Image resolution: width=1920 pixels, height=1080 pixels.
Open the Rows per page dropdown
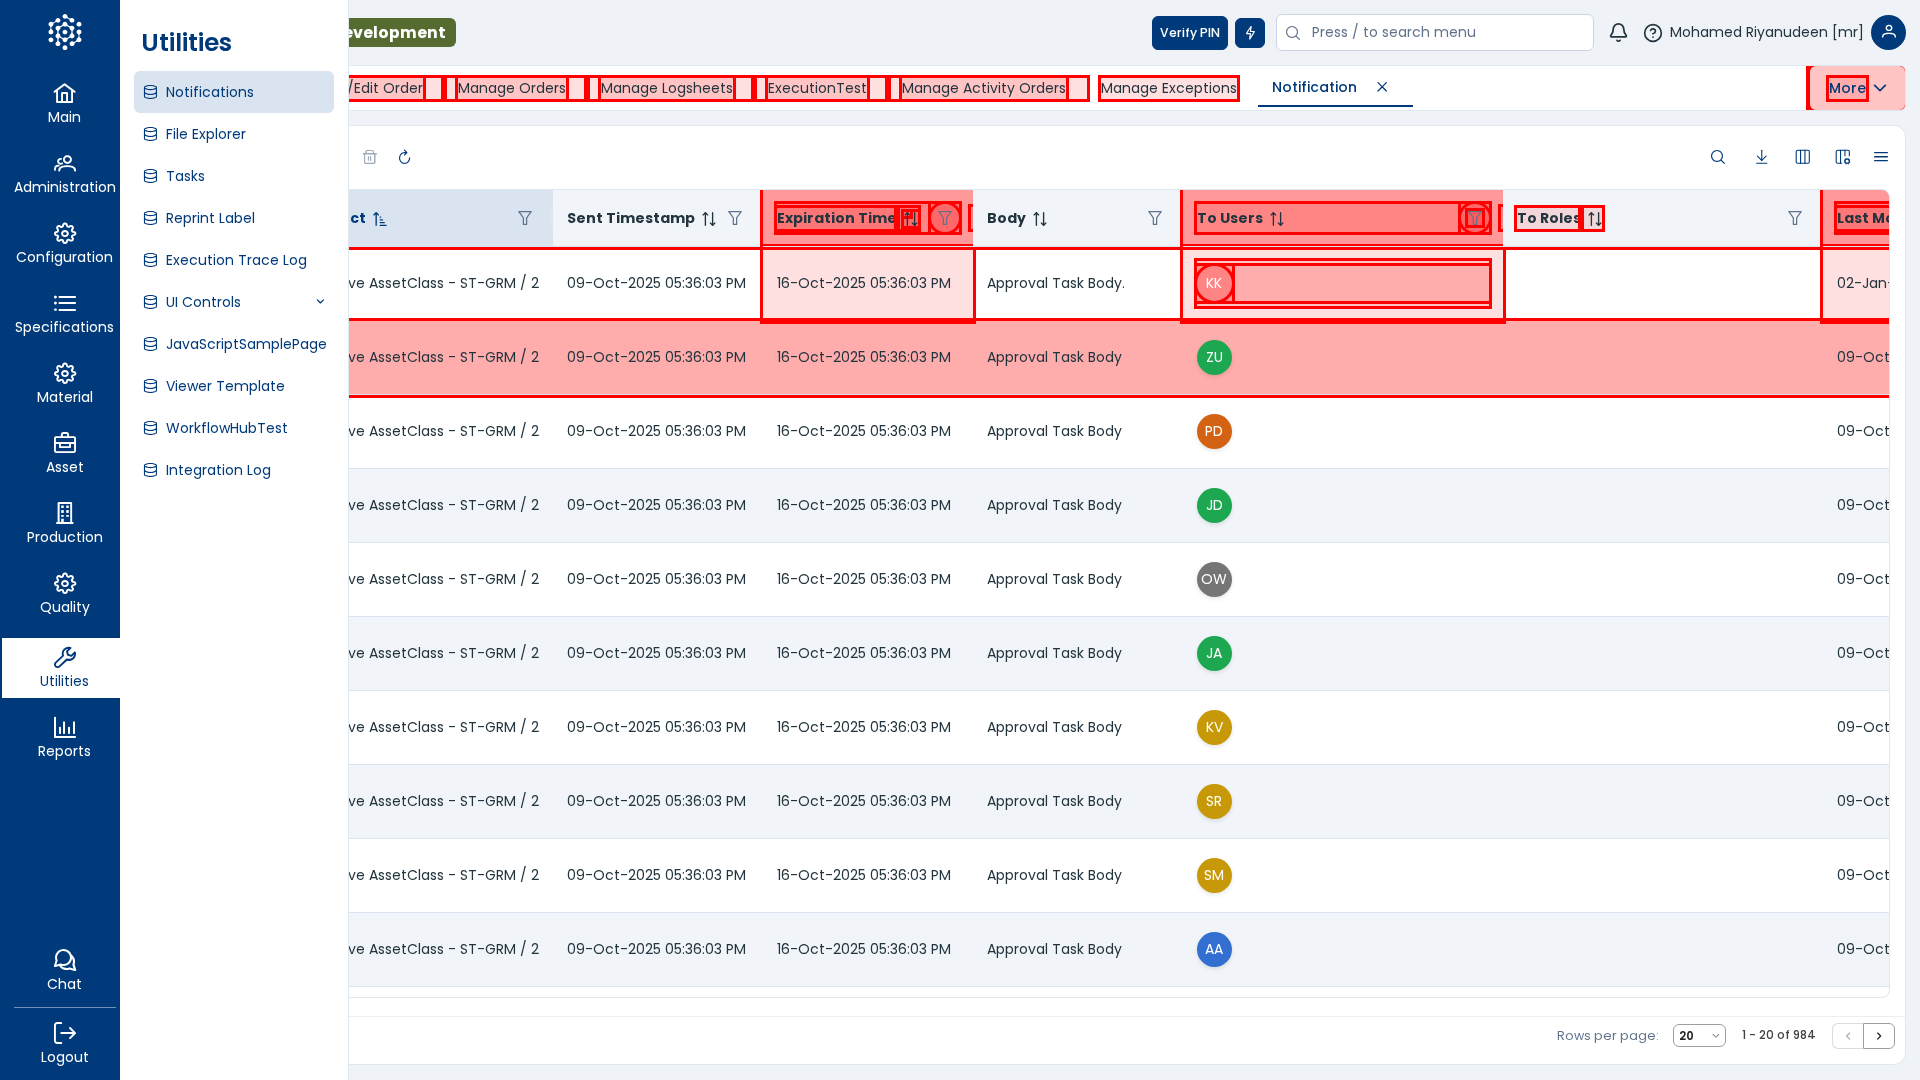click(x=1698, y=1036)
